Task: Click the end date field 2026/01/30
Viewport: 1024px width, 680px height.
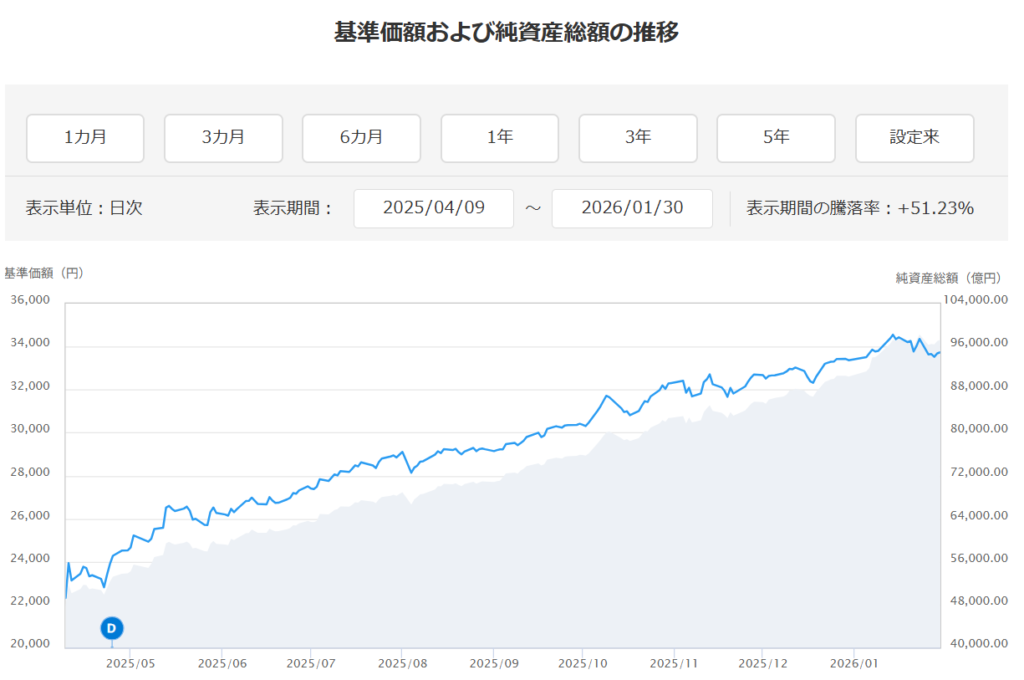Action: (632, 208)
